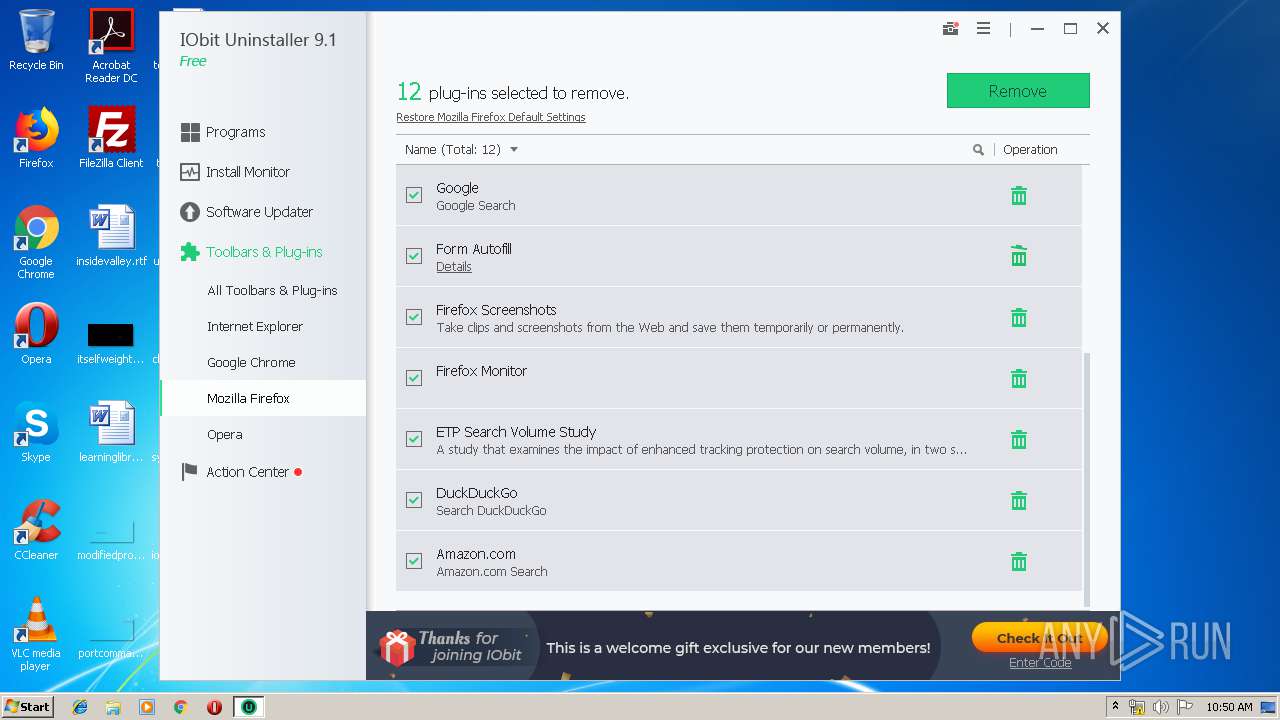
Task: Click the taskbar clock showing 10:50 AM
Action: pos(1229,707)
